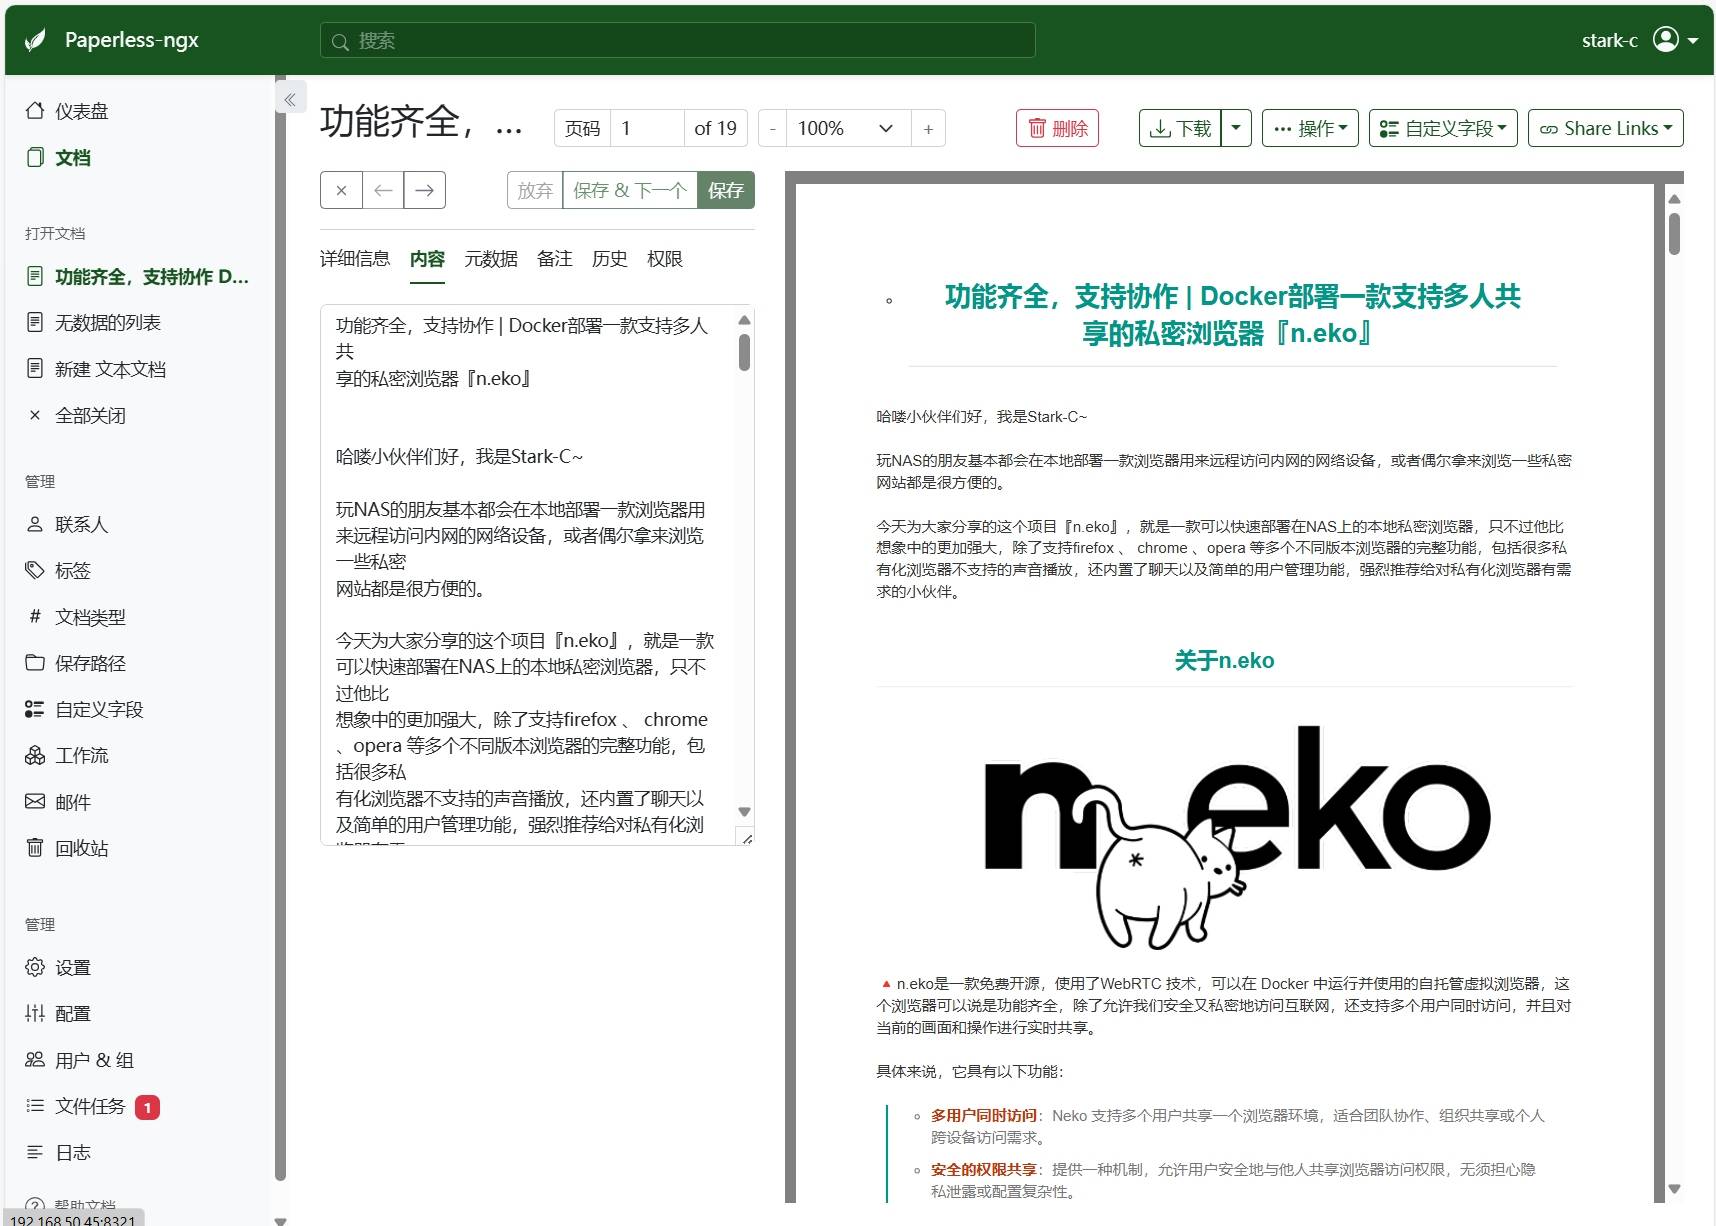Click the search 搜索 field
1716x1226 pixels.
(x=678, y=40)
